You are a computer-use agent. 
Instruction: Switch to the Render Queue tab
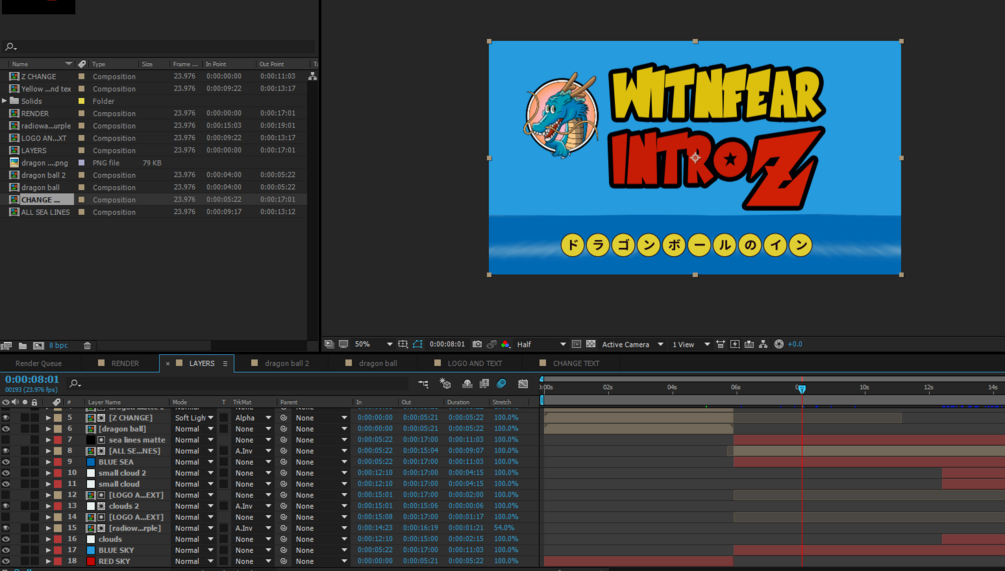tap(38, 363)
